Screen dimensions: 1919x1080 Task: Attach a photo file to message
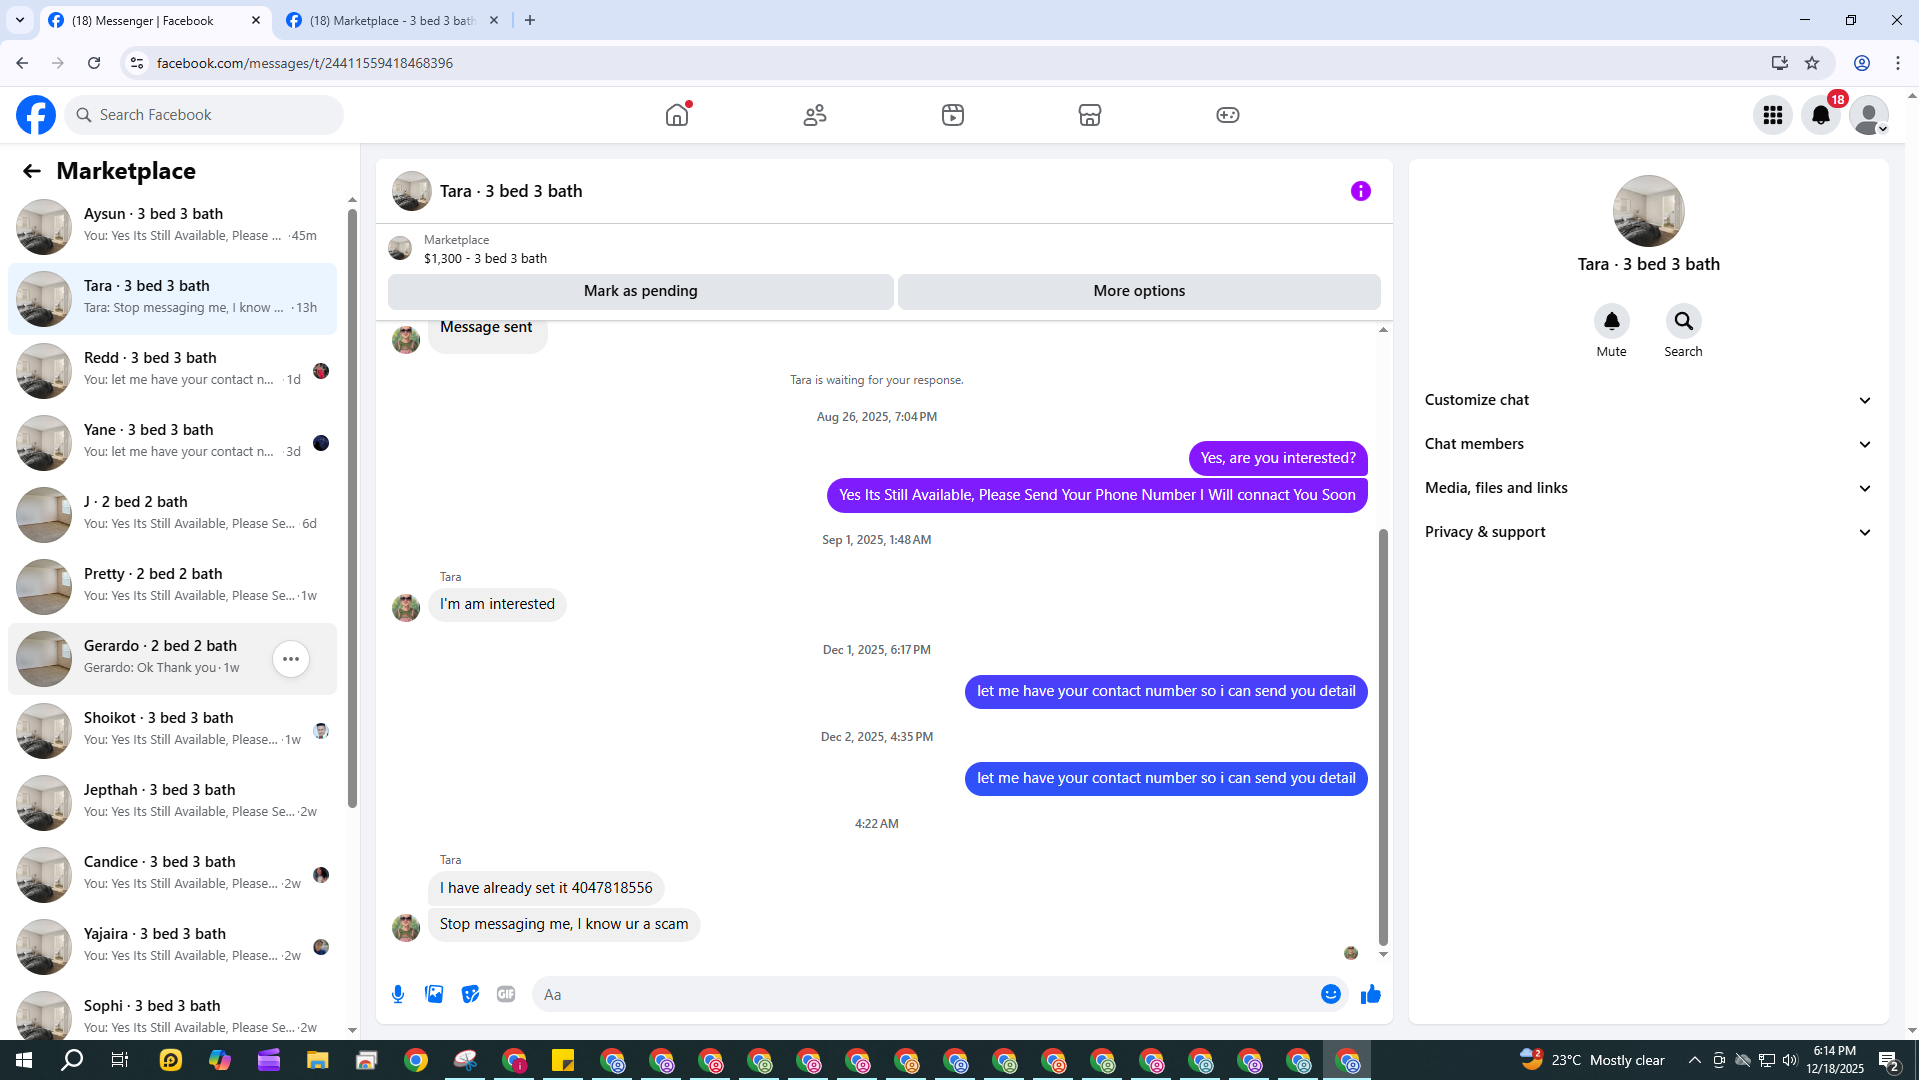click(434, 994)
